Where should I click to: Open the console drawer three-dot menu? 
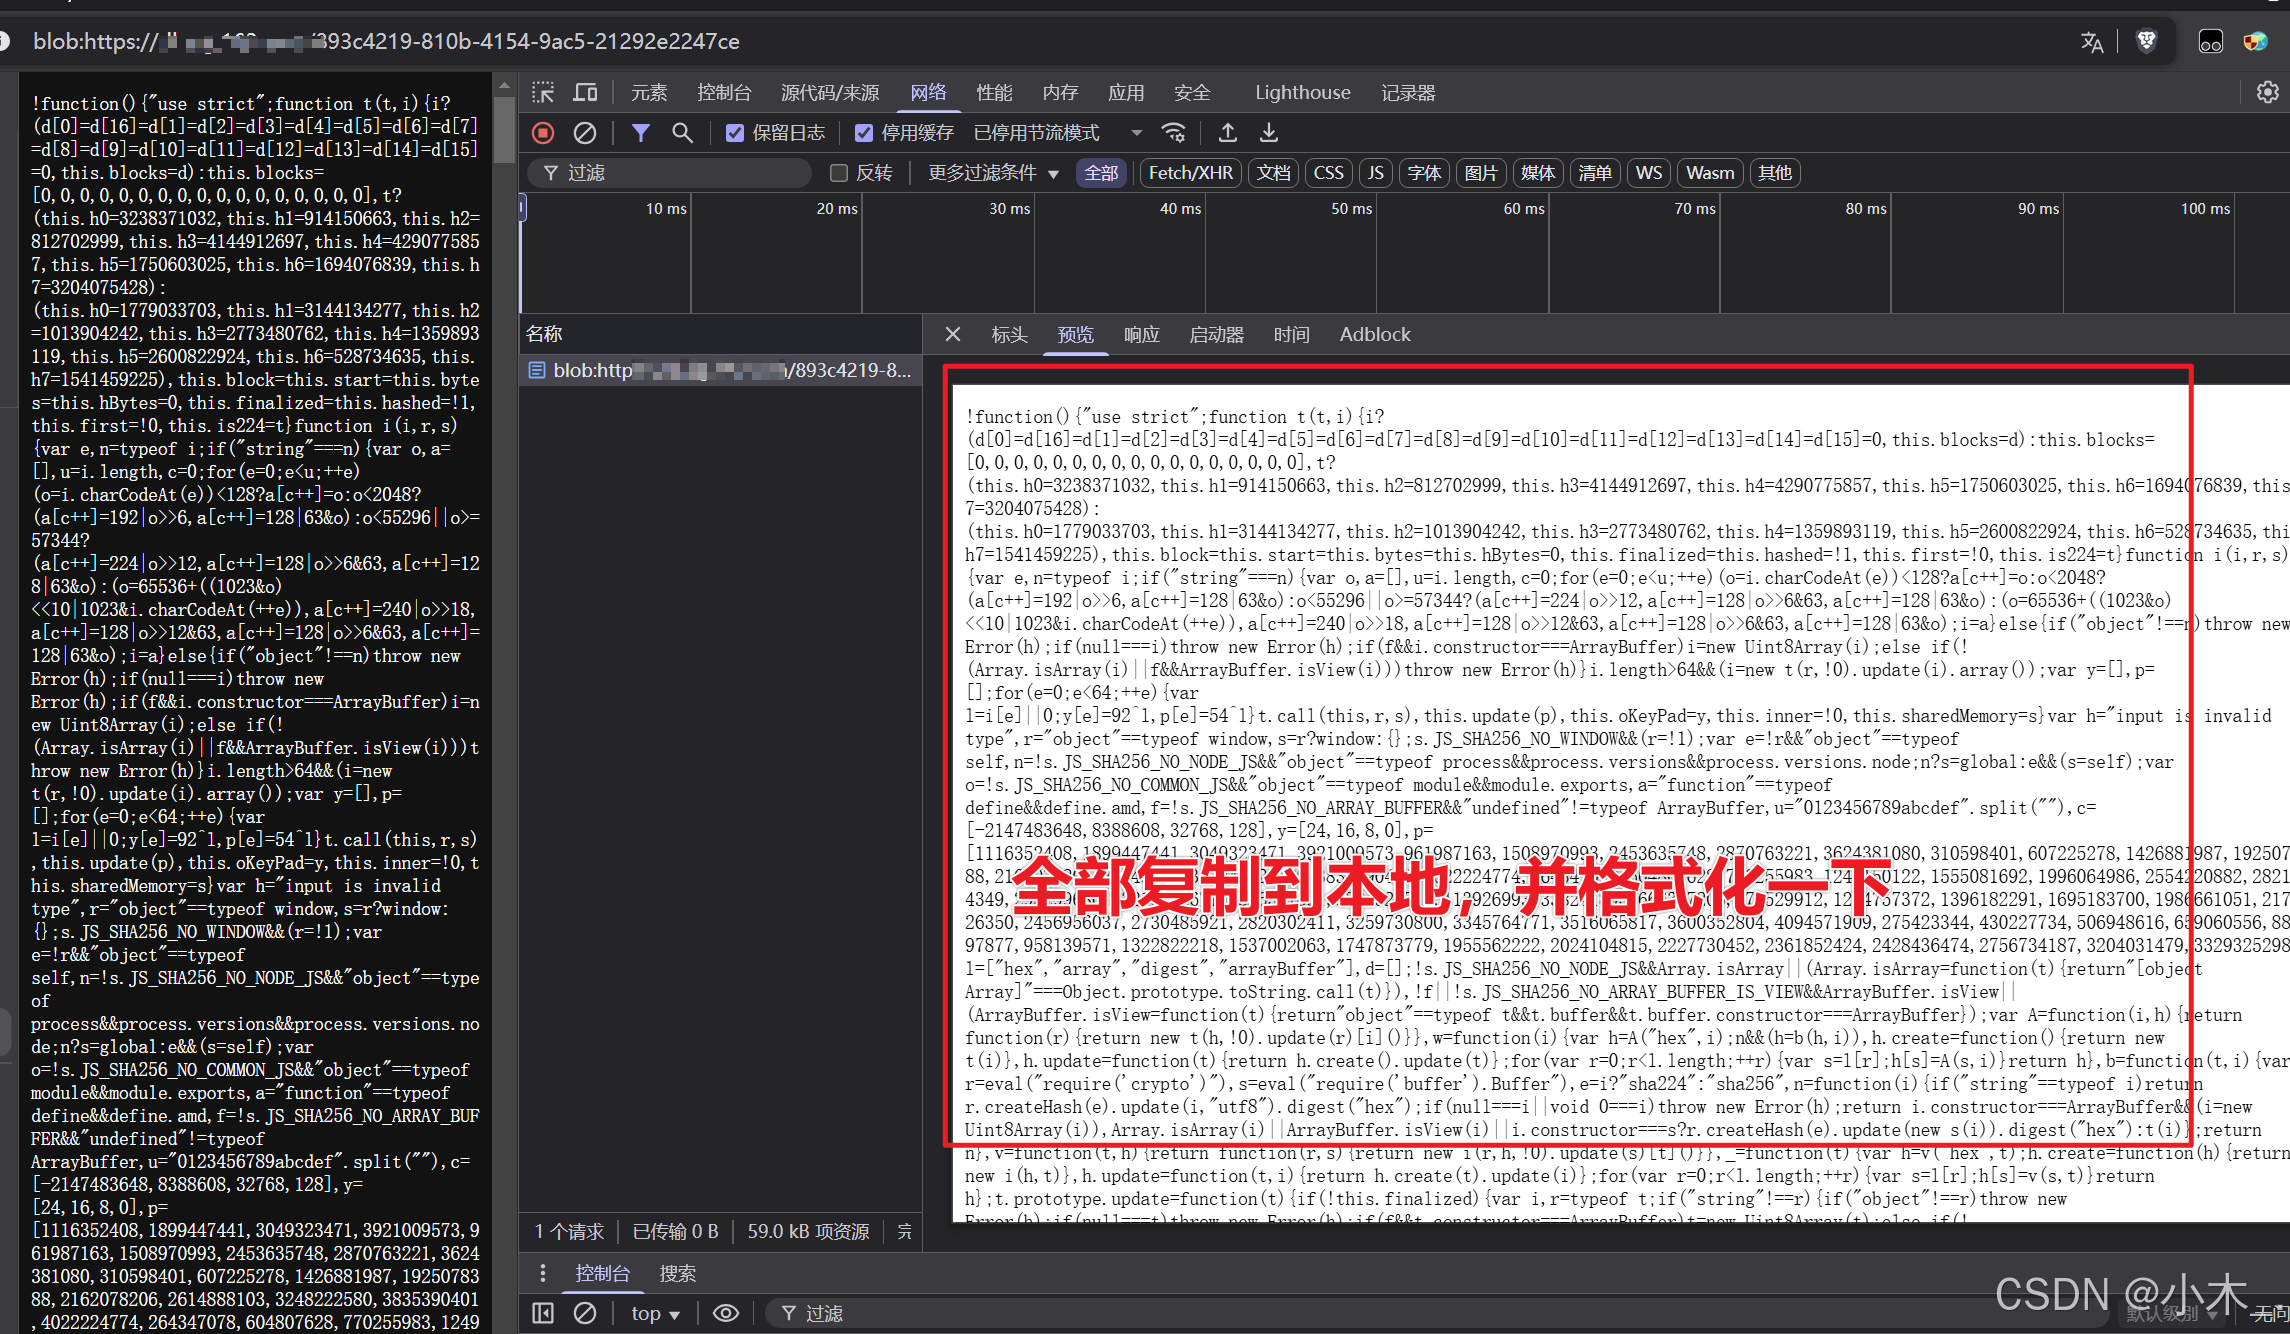point(543,1273)
